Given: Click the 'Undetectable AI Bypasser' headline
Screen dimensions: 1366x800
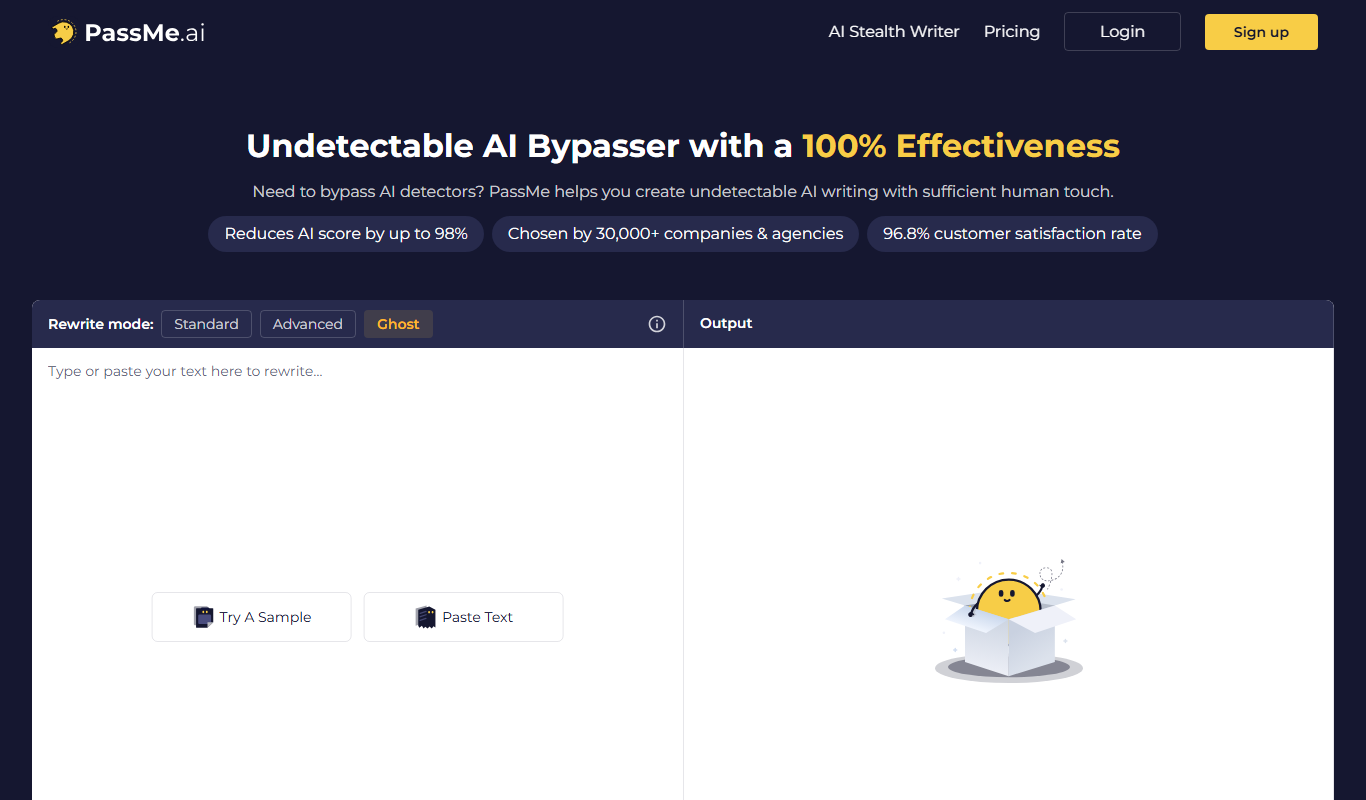Looking at the screenshot, I should [x=683, y=146].
